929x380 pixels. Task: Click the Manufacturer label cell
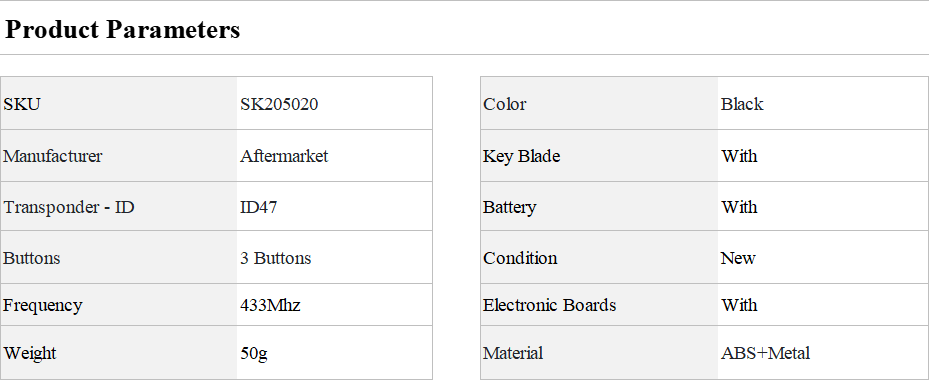pos(118,156)
